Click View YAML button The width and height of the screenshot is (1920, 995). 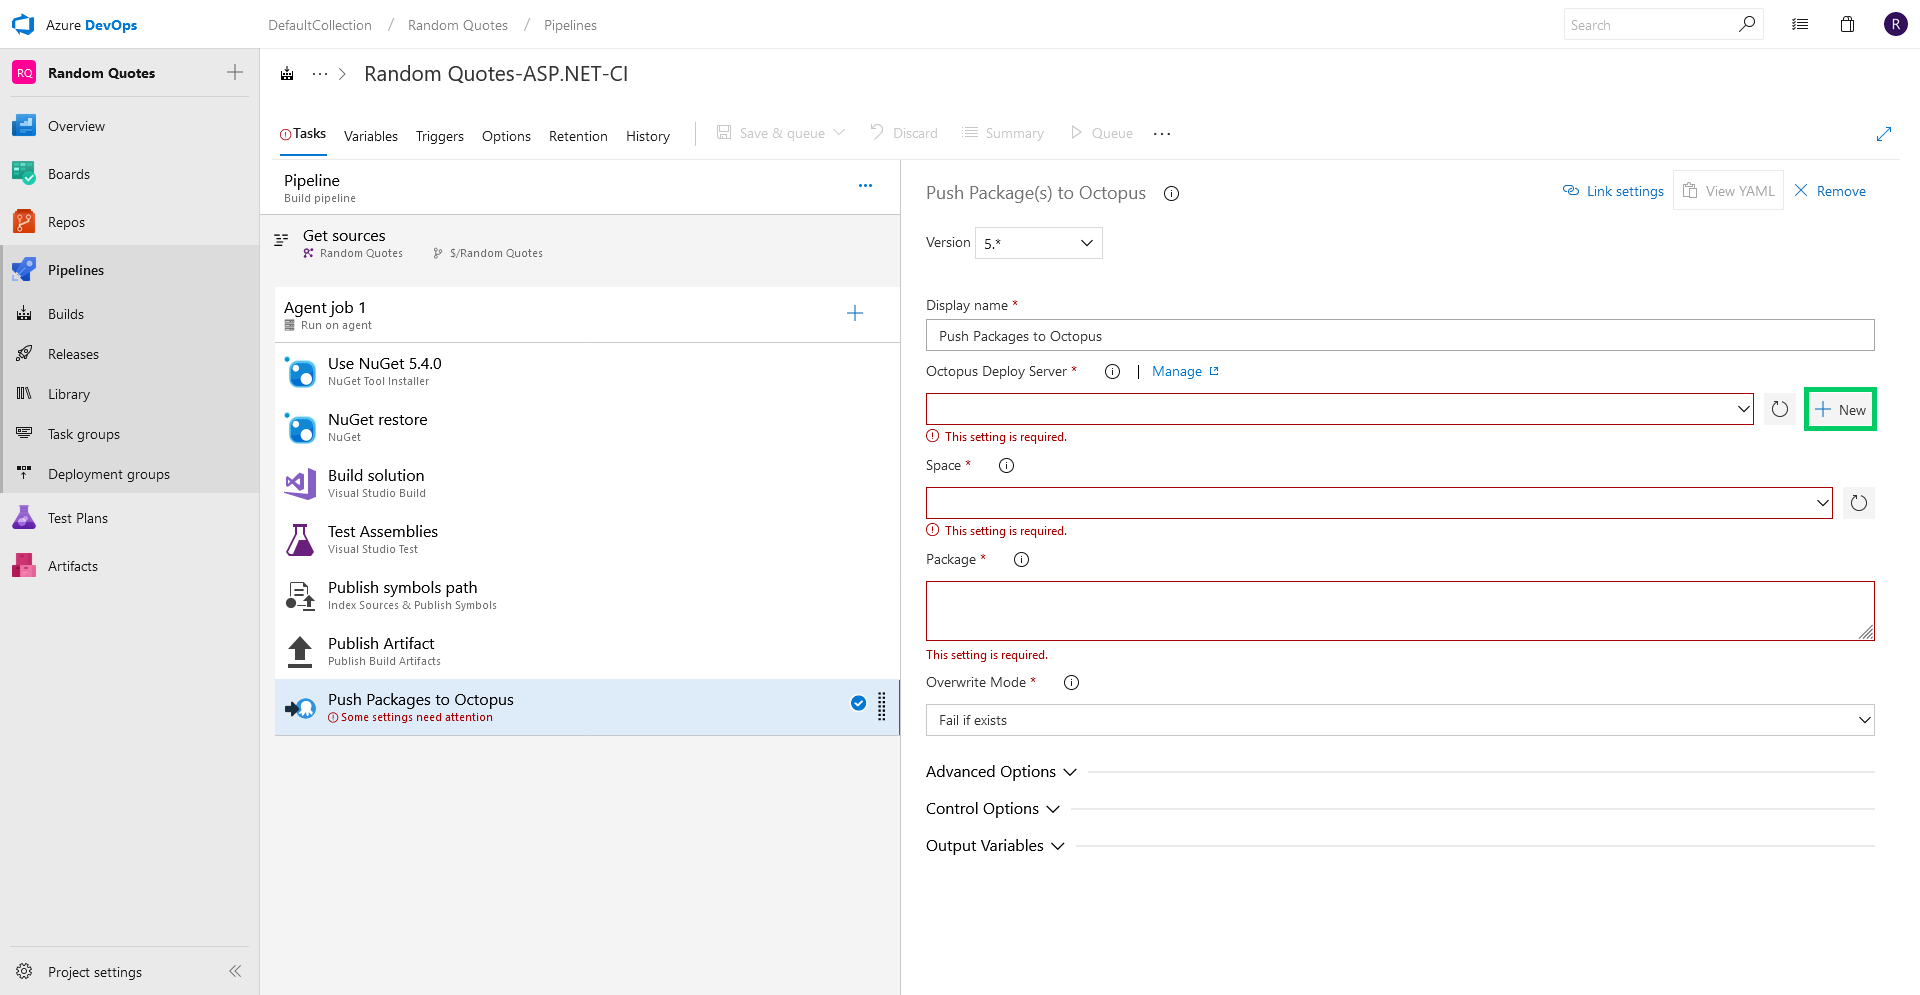1728,191
